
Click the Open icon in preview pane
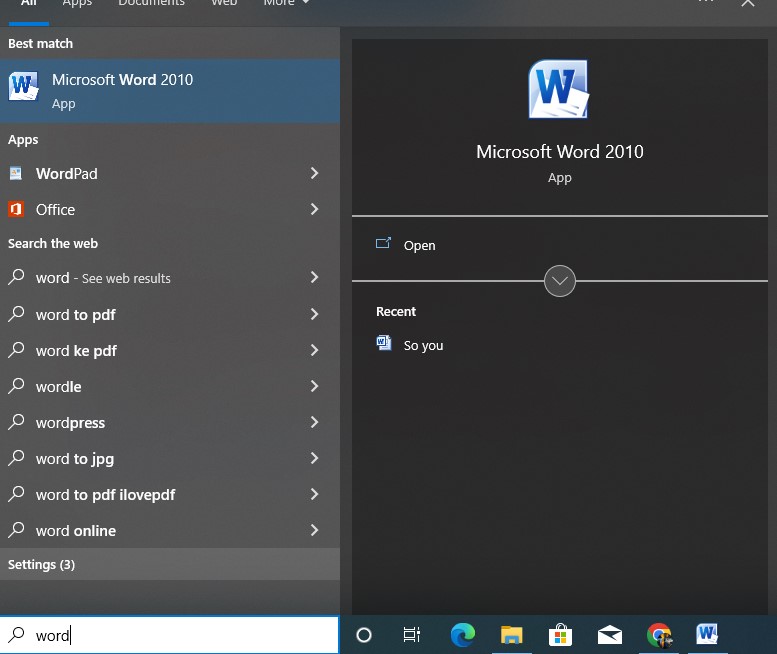(x=383, y=243)
